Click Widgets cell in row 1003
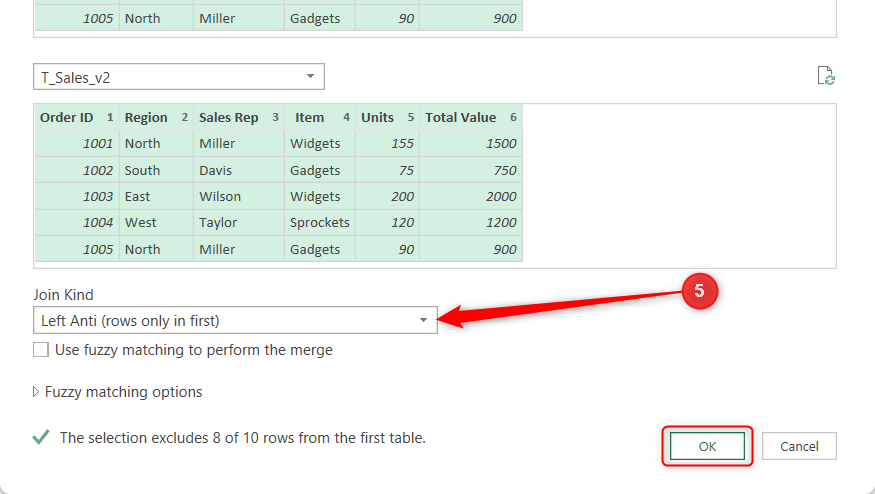The image size is (875, 494). 320,196
